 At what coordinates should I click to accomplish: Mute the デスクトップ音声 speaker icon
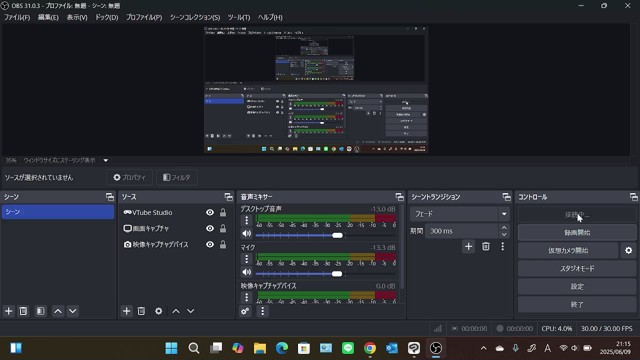tap(247, 233)
